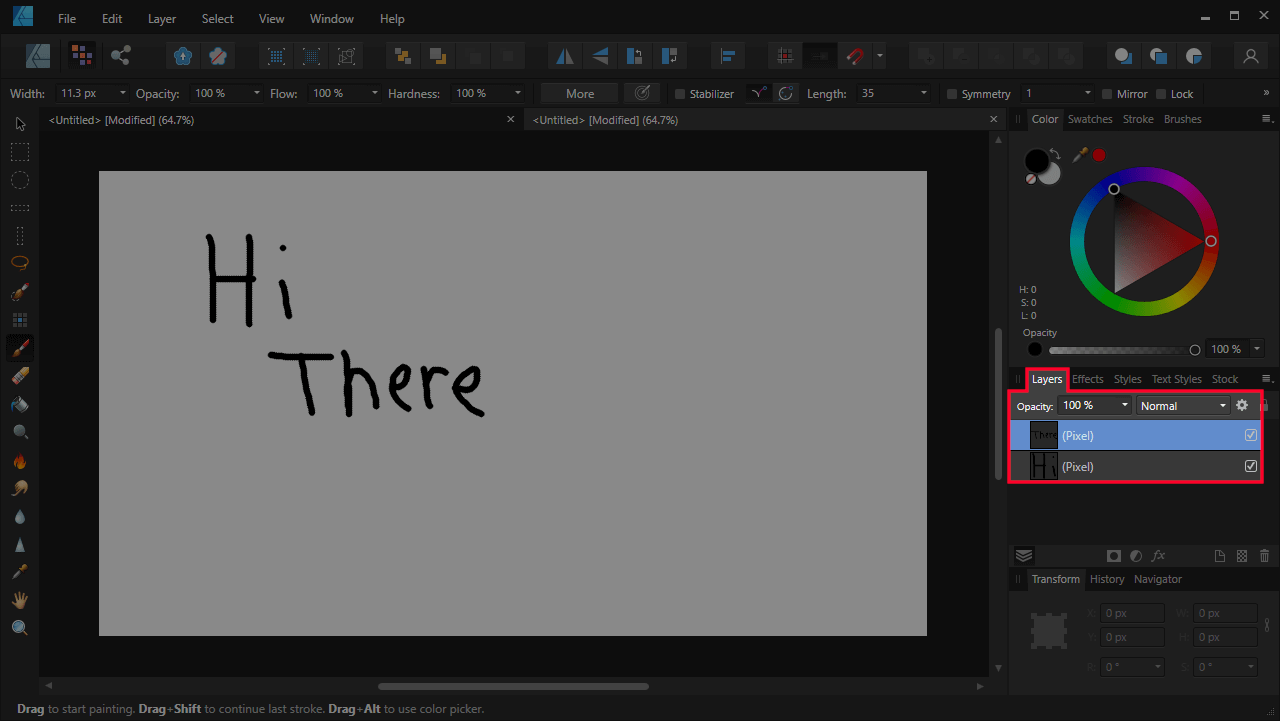The height and width of the screenshot is (721, 1280).
Task: Pick the Colour Picker tool
Action: click(19, 571)
